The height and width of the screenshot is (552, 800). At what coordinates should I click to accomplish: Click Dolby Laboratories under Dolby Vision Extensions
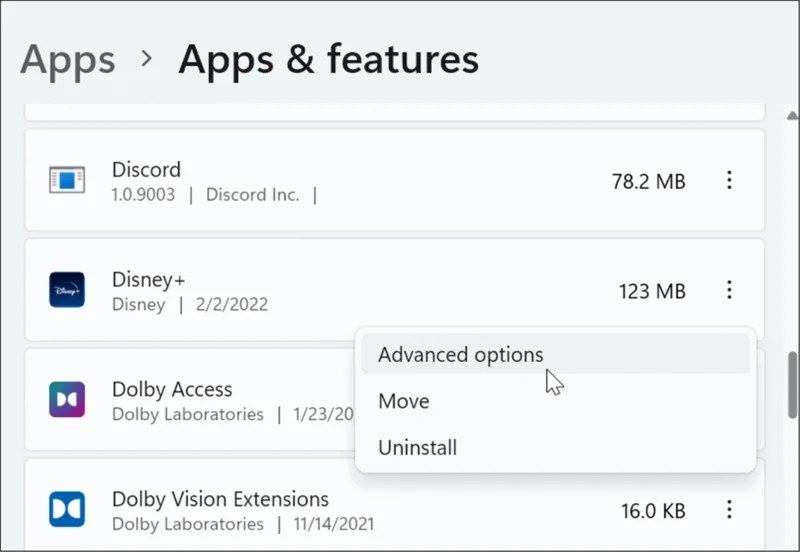tap(188, 524)
